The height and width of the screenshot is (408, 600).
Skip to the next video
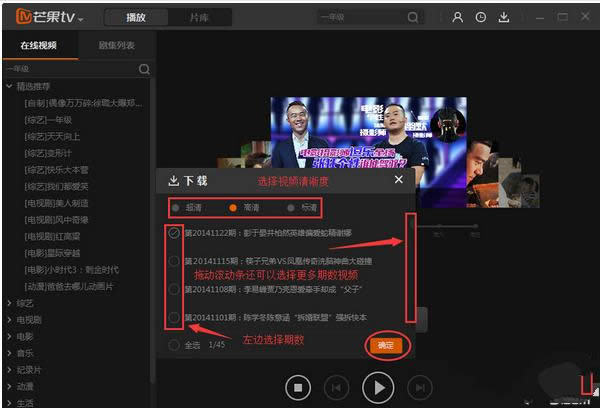tap(421, 386)
